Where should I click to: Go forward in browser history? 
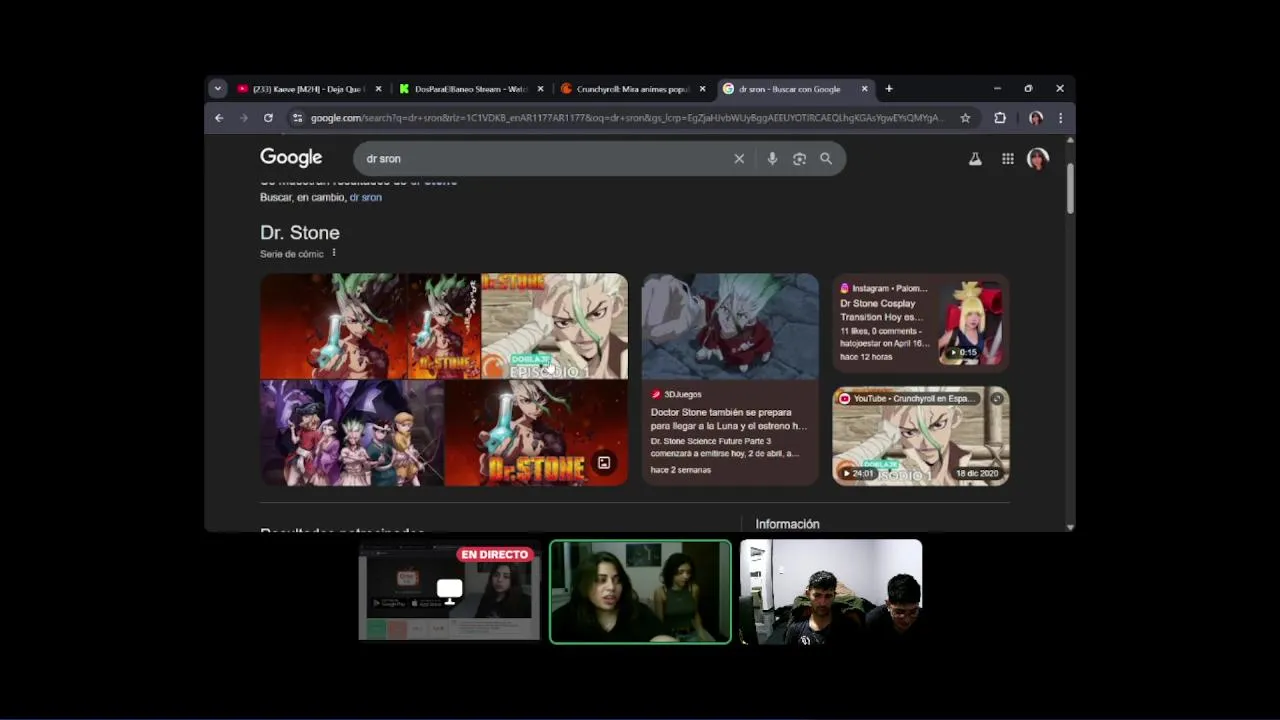point(243,118)
